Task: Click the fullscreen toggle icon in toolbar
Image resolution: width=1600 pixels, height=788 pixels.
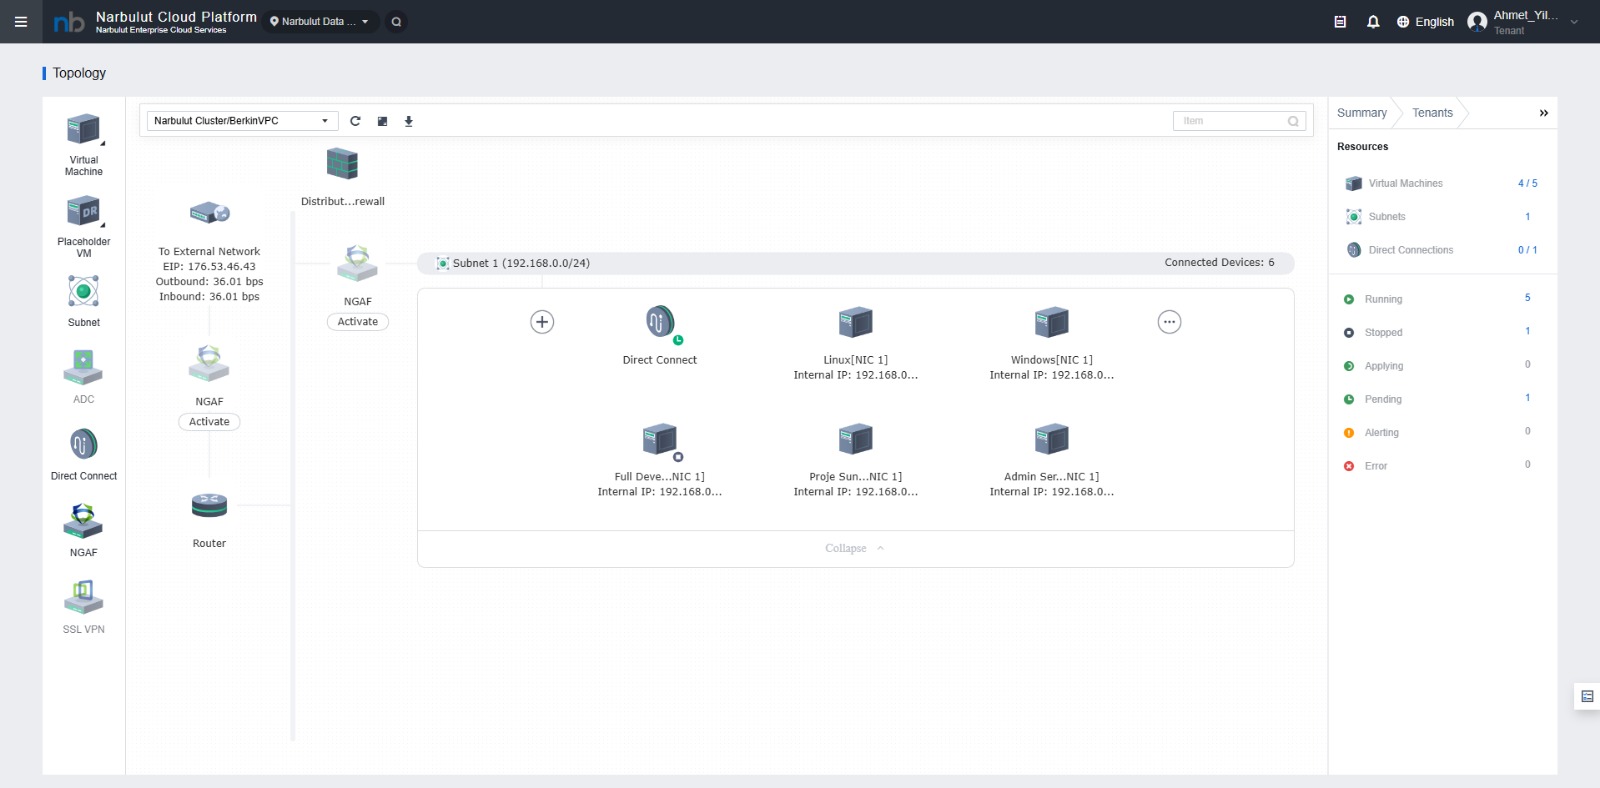Action: click(x=382, y=121)
